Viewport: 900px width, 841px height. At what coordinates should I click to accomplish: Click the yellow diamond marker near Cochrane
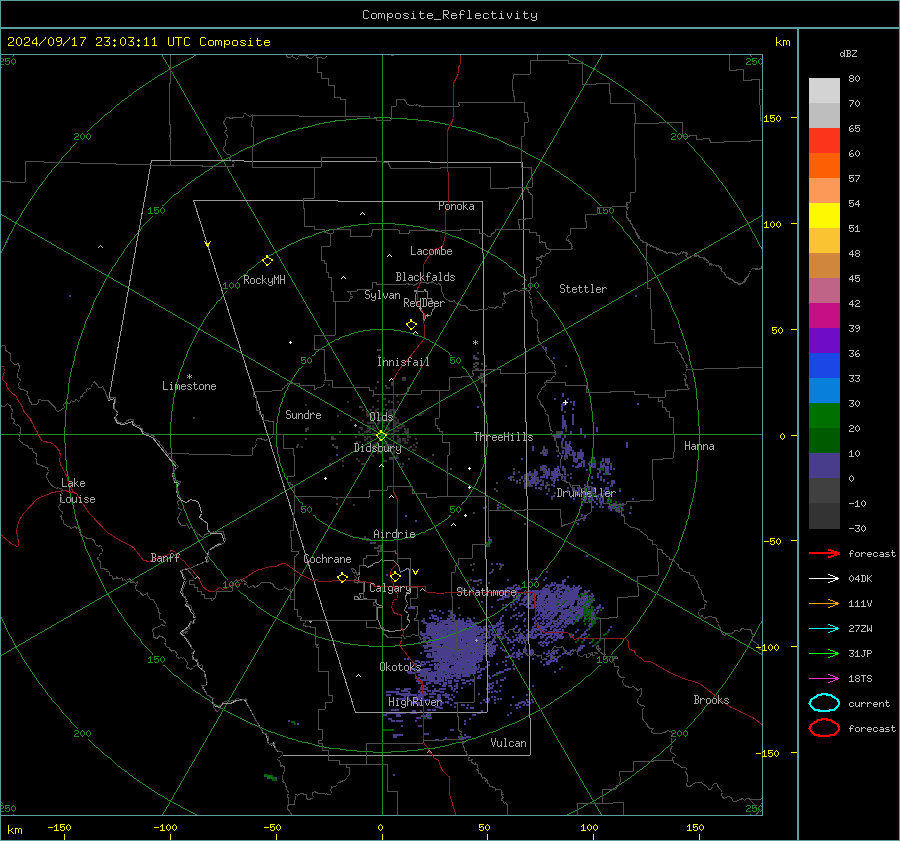point(342,577)
